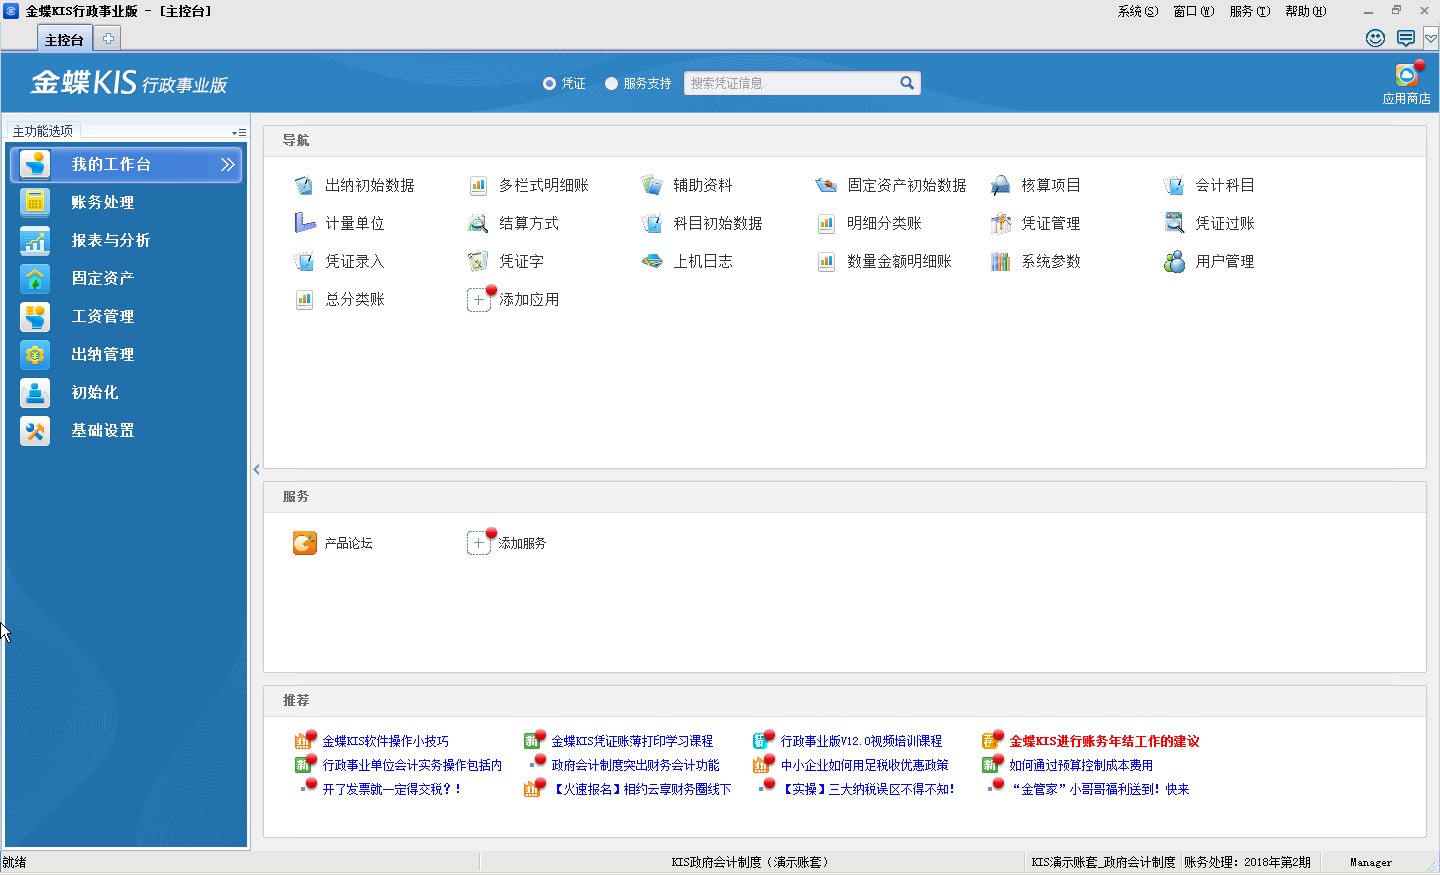Select 工资管理 in the sidebar
Image resolution: width=1440 pixels, height=875 pixels.
[x=126, y=316]
